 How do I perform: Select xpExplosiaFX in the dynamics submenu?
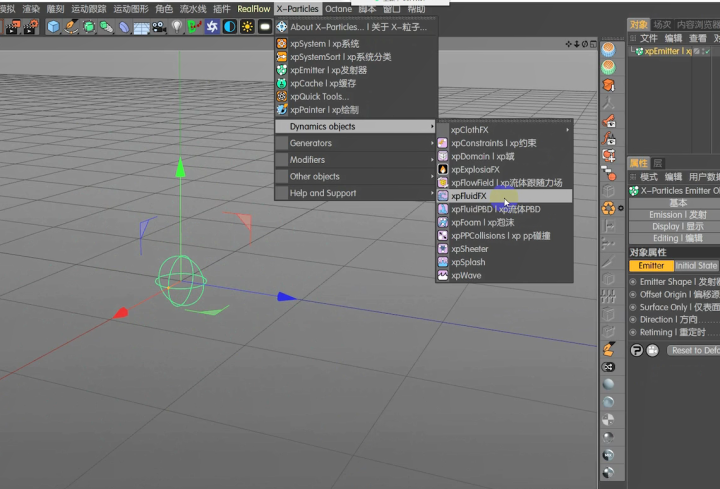(x=504, y=169)
